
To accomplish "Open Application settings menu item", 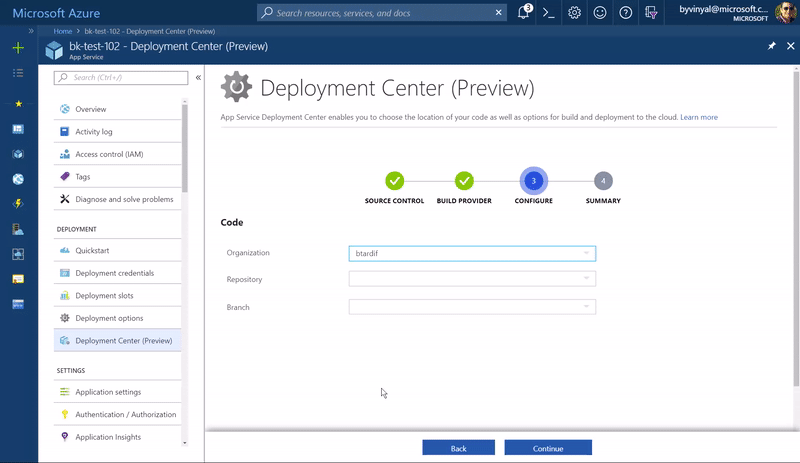I will click(x=108, y=392).
